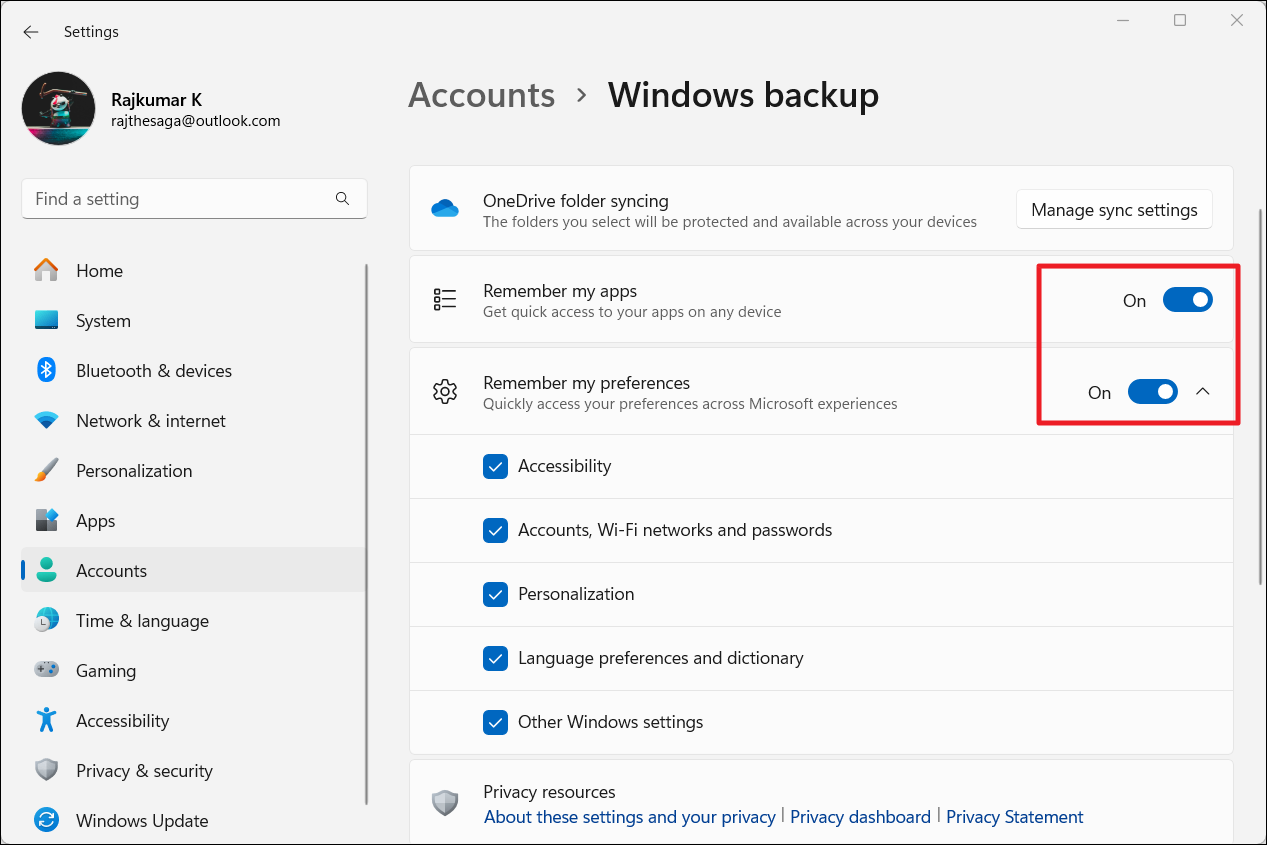Image resolution: width=1267 pixels, height=845 pixels.
Task: Open the System settings page
Action: point(103,321)
